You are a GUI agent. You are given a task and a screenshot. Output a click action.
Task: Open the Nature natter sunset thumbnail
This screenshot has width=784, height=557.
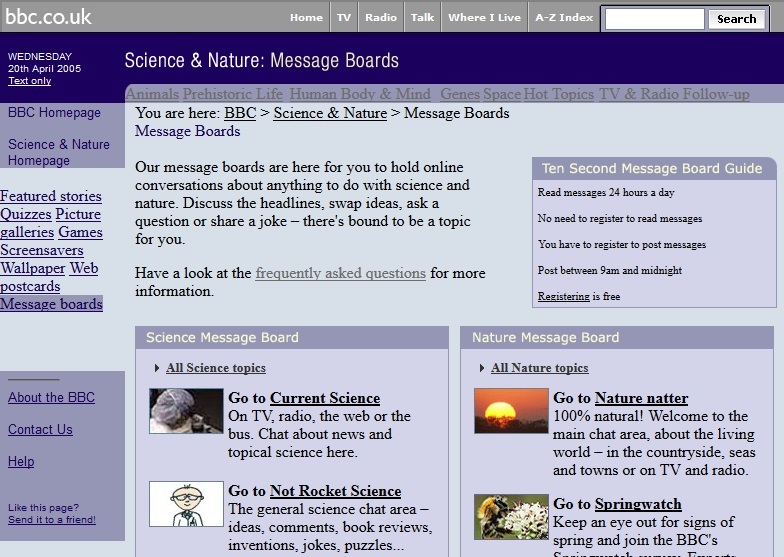511,410
